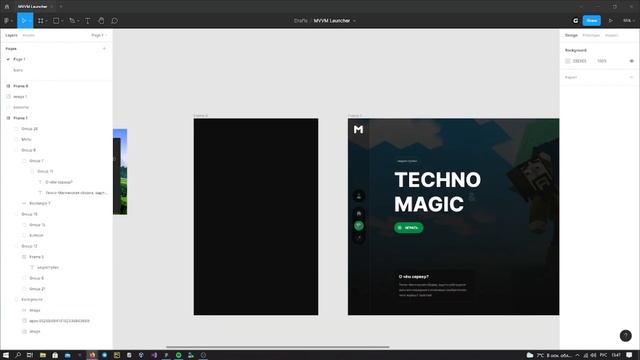Image resolution: width=640 pixels, height=360 pixels.
Task: Expand the Export section
Action: 631,77
